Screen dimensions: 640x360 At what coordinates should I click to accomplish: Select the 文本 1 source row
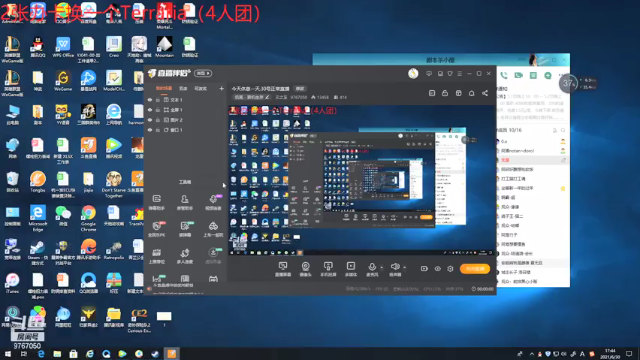coord(186,100)
